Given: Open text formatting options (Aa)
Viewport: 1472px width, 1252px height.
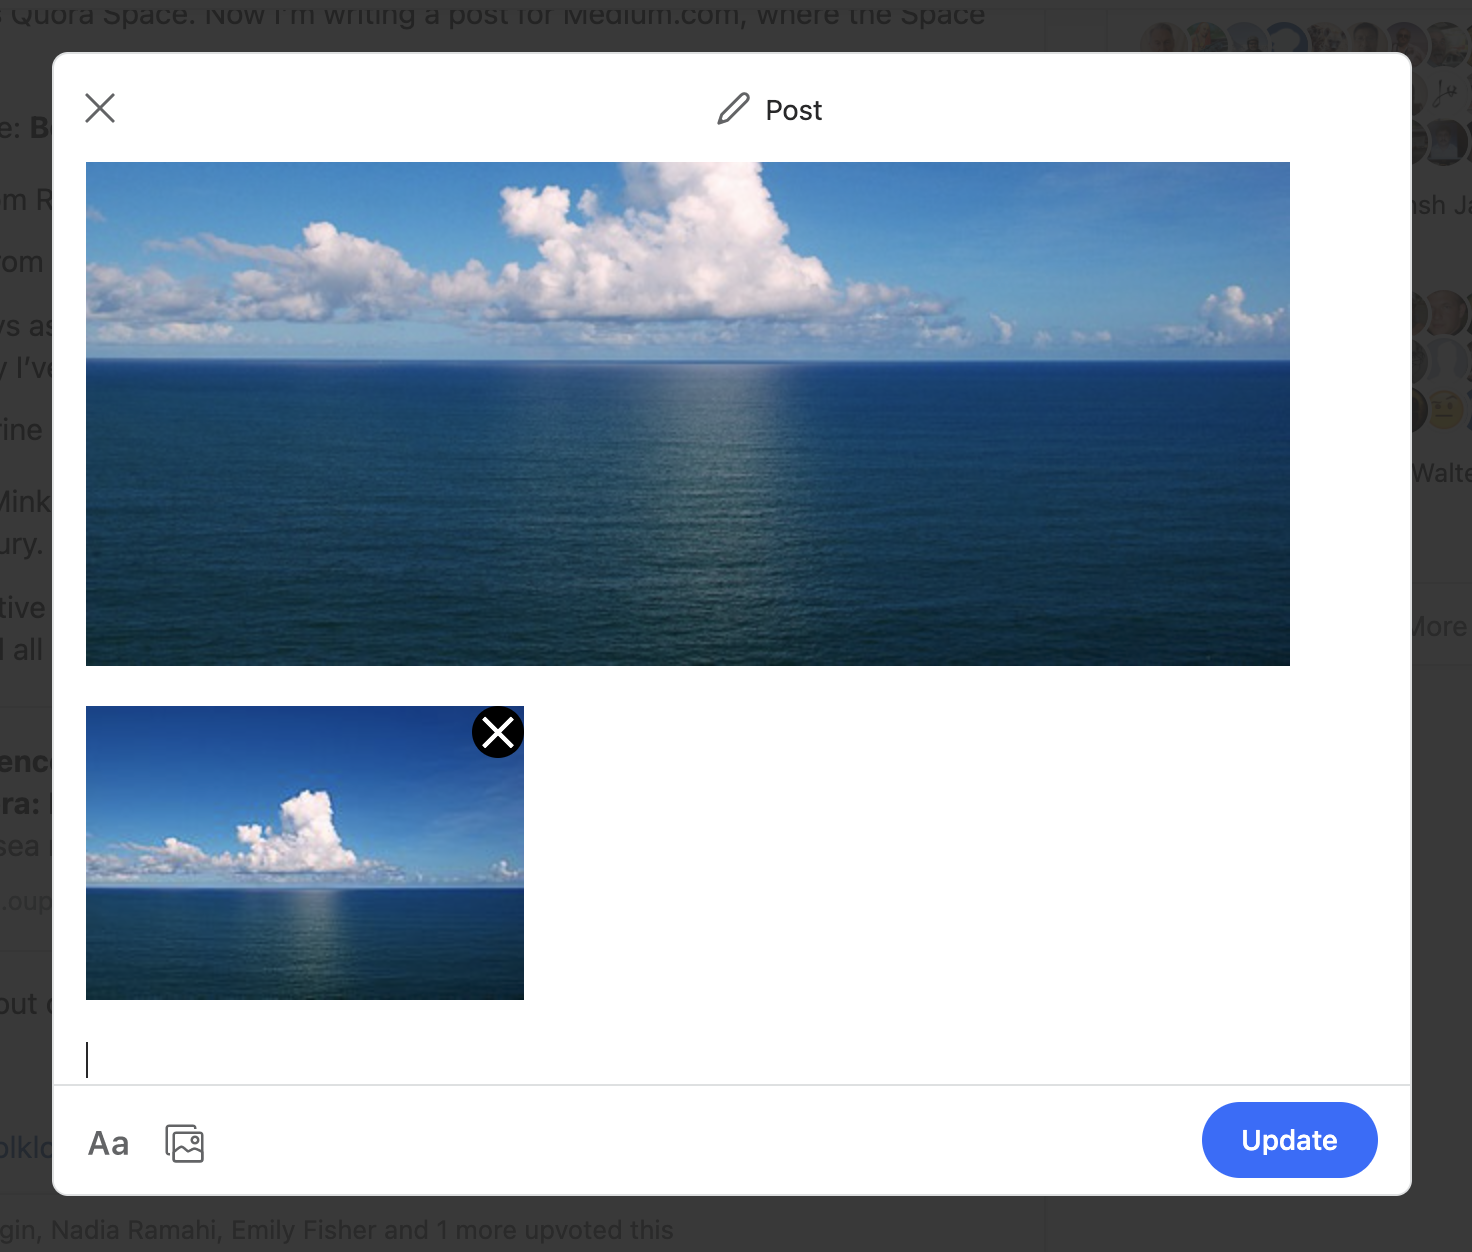Looking at the screenshot, I should pos(108,1143).
